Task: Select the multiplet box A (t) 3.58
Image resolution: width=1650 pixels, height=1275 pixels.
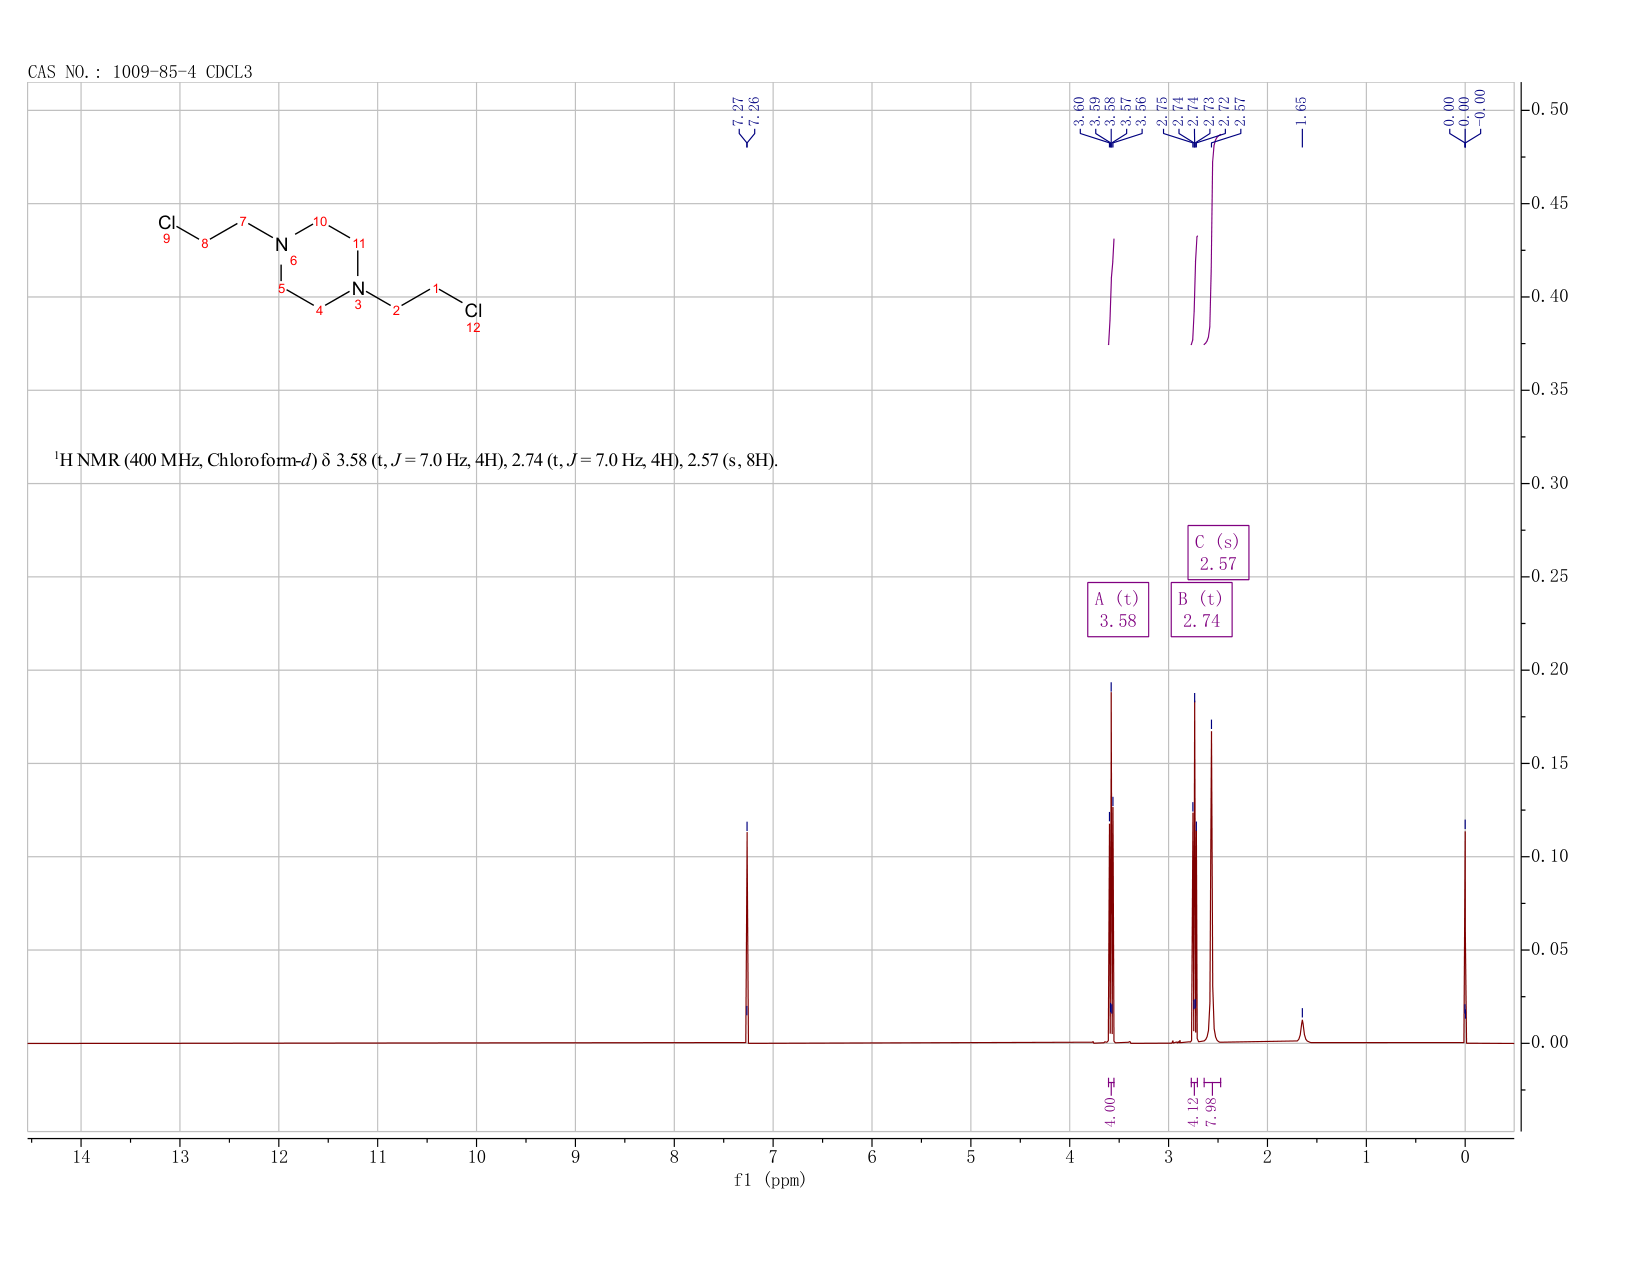Action: 1118,610
